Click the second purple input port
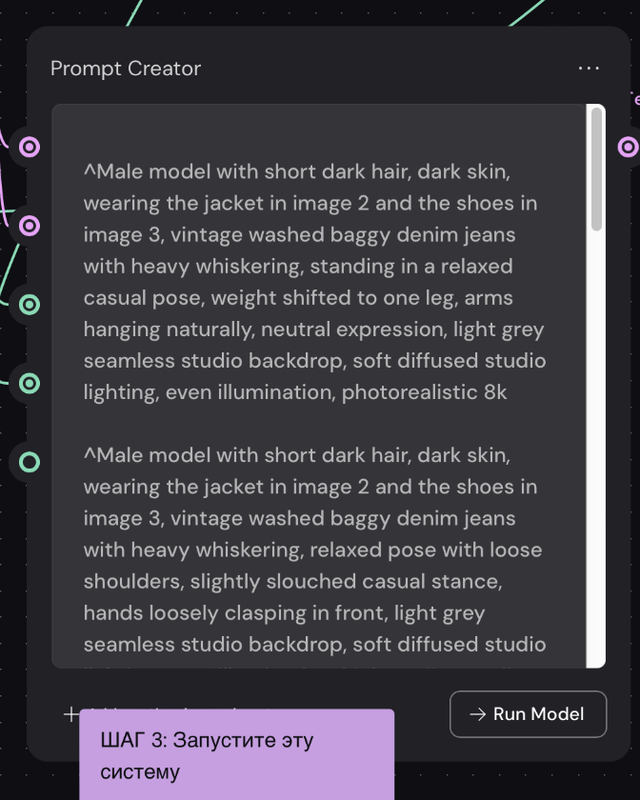Viewport: 640px width, 800px height. click(x=30, y=226)
